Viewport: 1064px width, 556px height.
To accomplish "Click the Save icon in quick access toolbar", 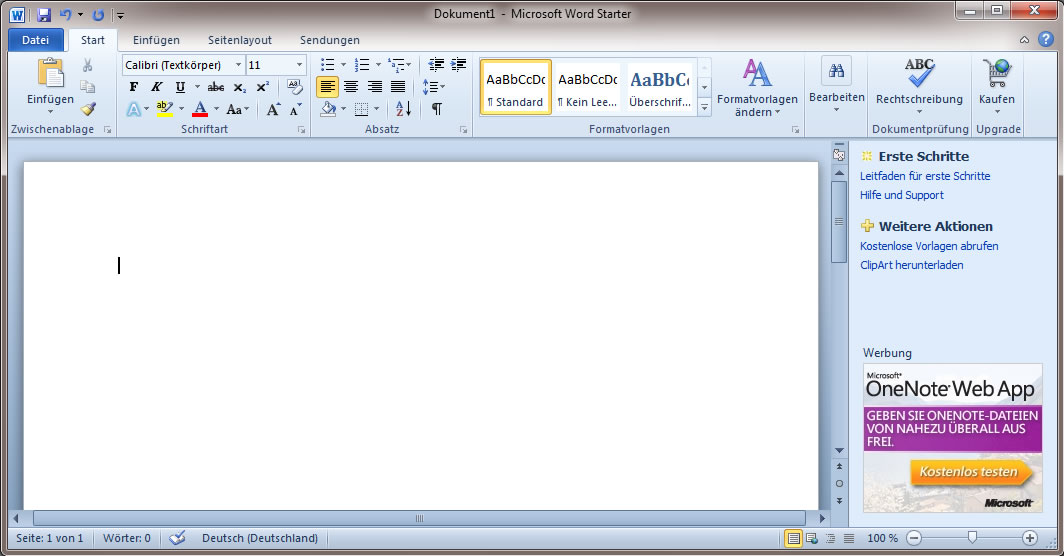I will pos(44,14).
